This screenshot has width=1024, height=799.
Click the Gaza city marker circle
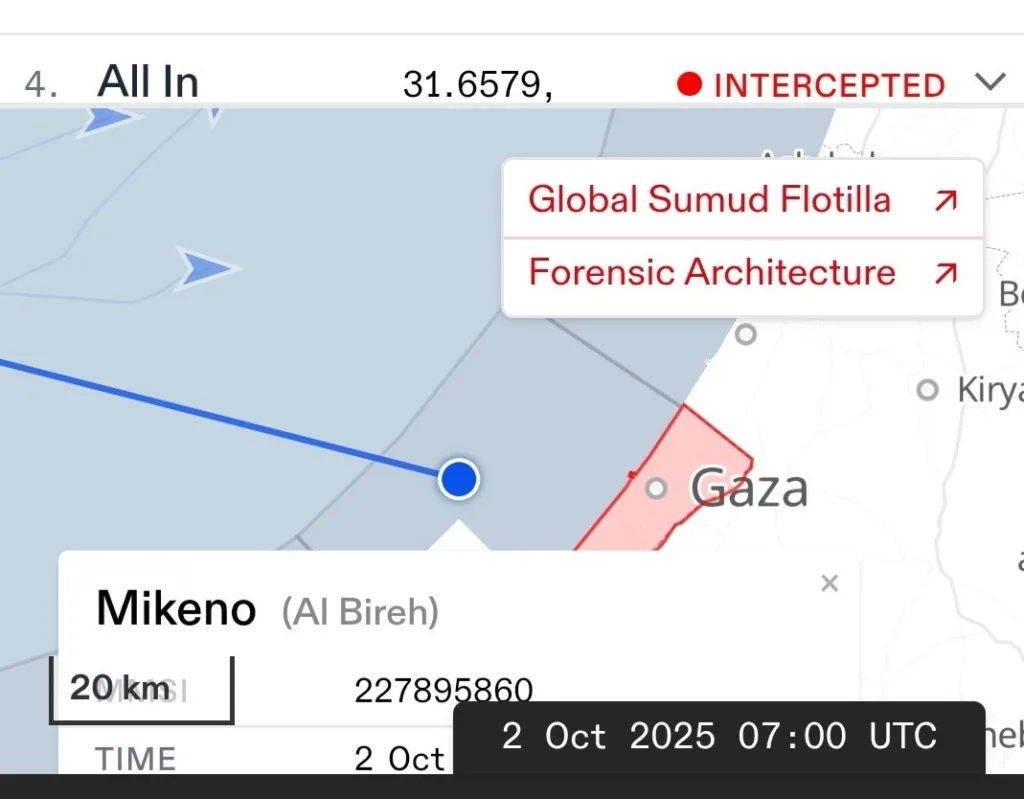point(656,488)
